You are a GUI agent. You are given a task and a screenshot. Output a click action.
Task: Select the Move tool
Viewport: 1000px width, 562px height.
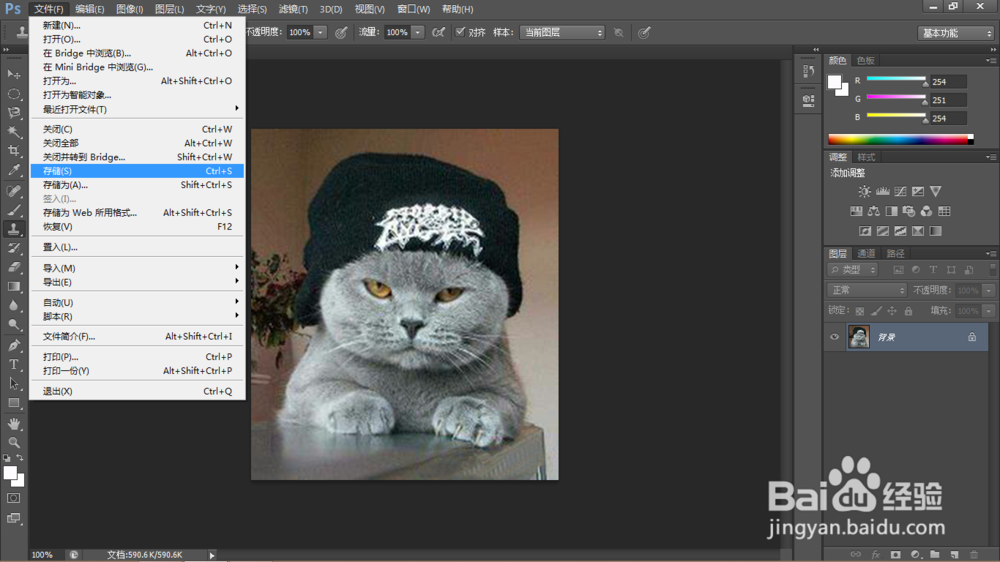(13, 75)
